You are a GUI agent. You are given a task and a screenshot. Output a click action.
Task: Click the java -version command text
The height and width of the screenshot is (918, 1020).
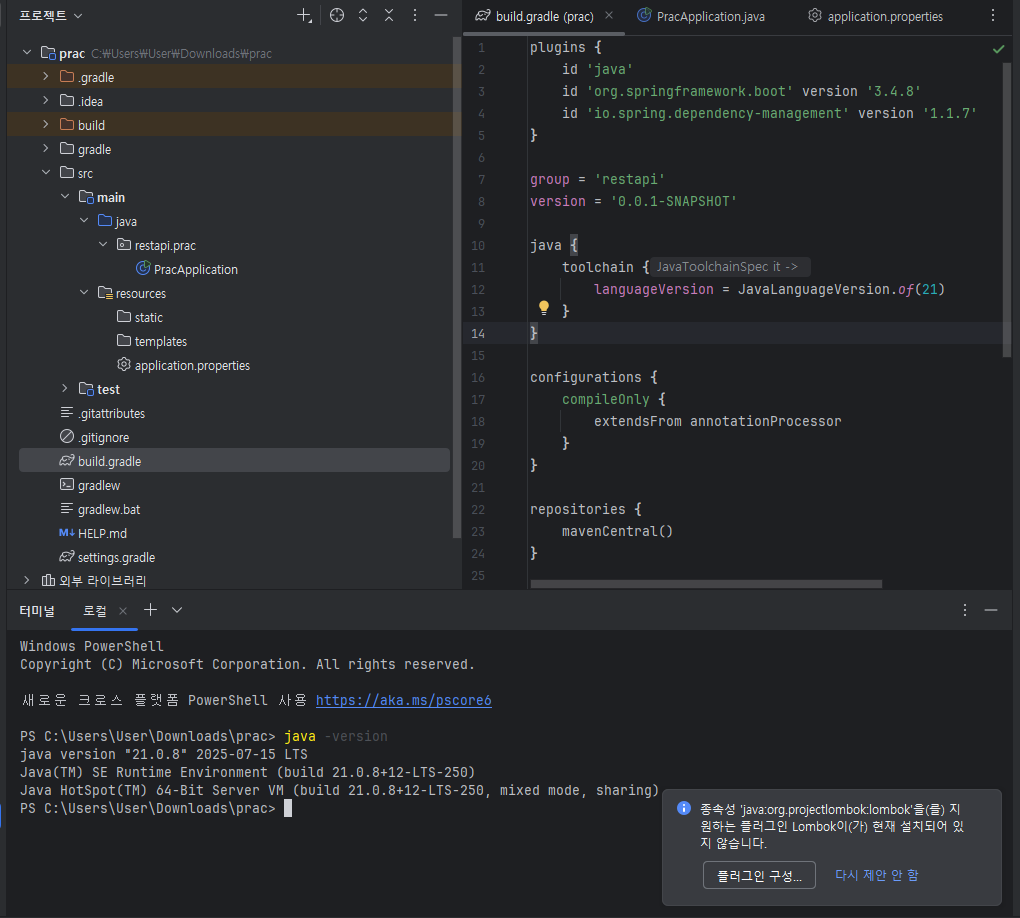[x=336, y=736]
